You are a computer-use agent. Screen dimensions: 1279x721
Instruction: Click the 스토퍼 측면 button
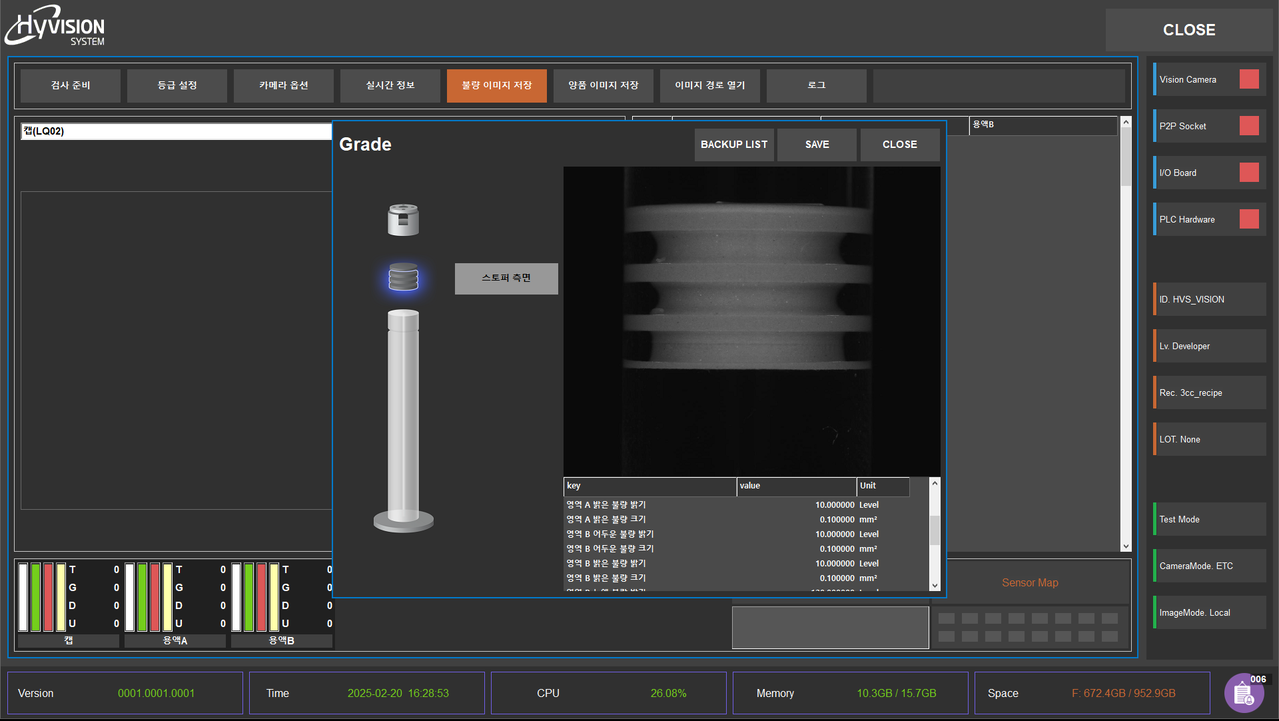pos(506,279)
